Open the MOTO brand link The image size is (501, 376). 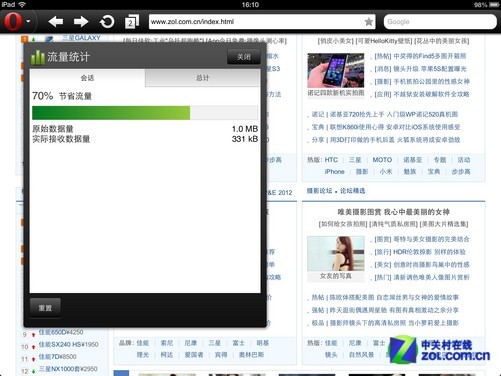click(x=382, y=160)
